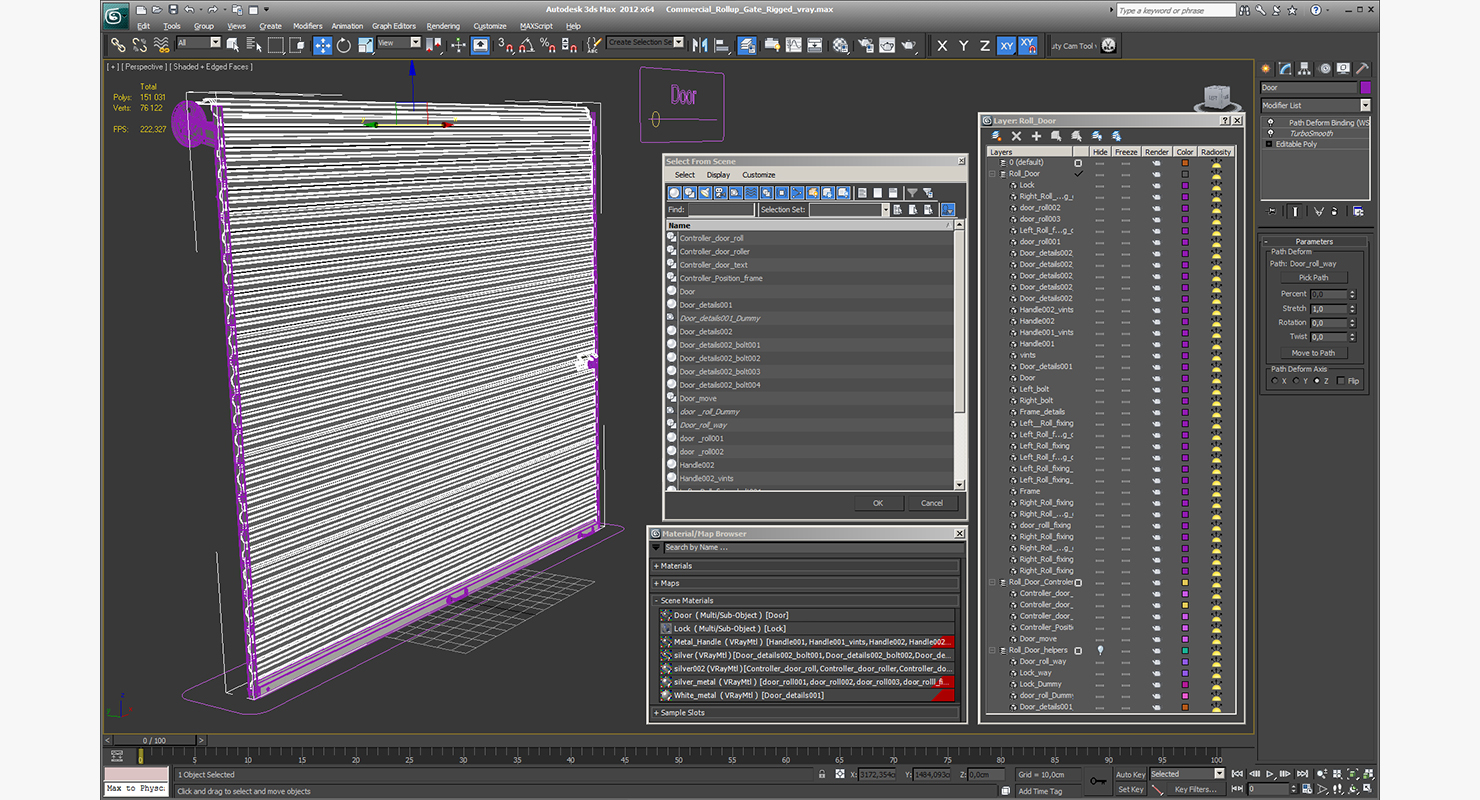Activate the Select and Rotate tool
Image resolution: width=1480 pixels, height=800 pixels.
click(x=344, y=45)
